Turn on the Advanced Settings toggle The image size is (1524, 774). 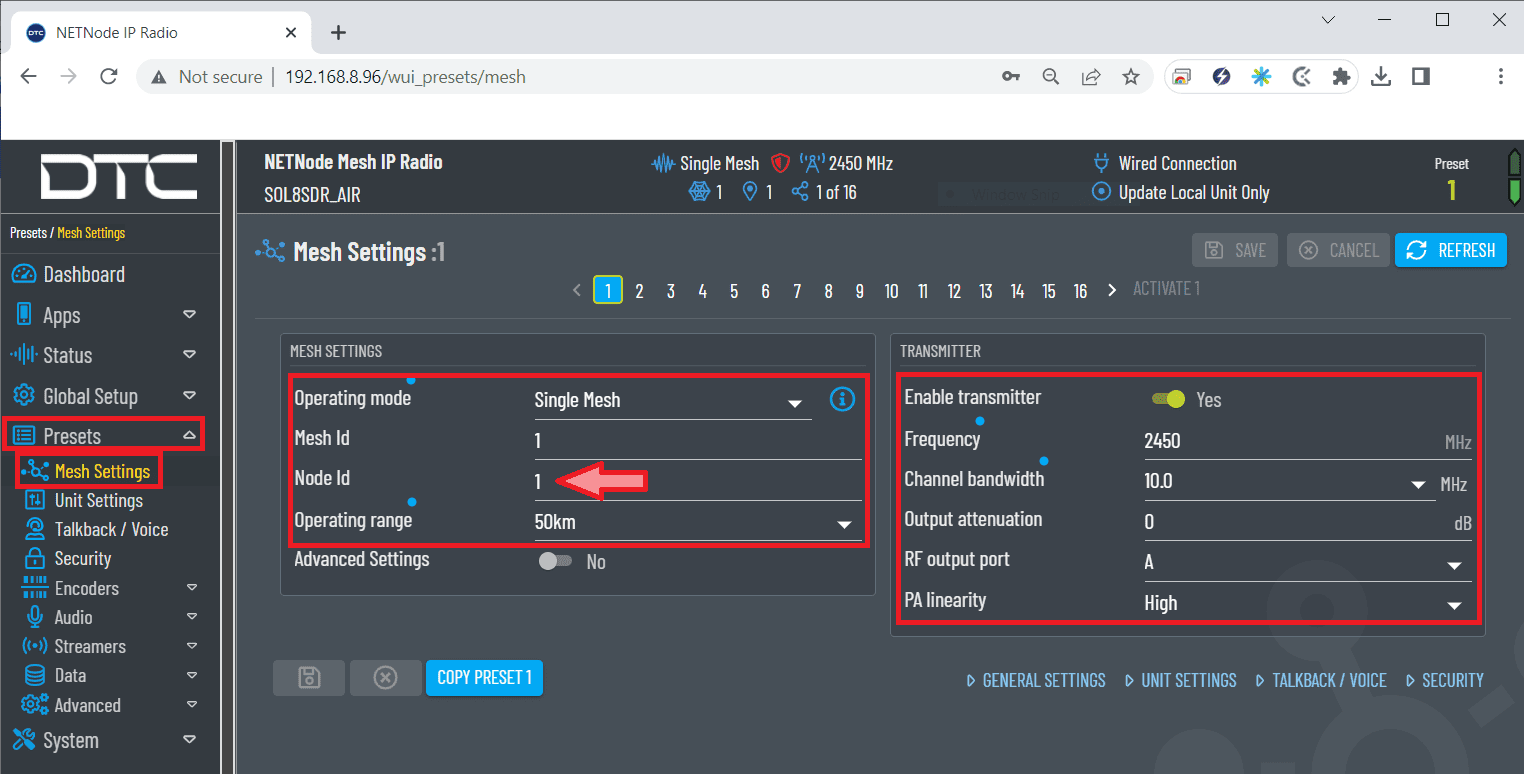tap(555, 561)
